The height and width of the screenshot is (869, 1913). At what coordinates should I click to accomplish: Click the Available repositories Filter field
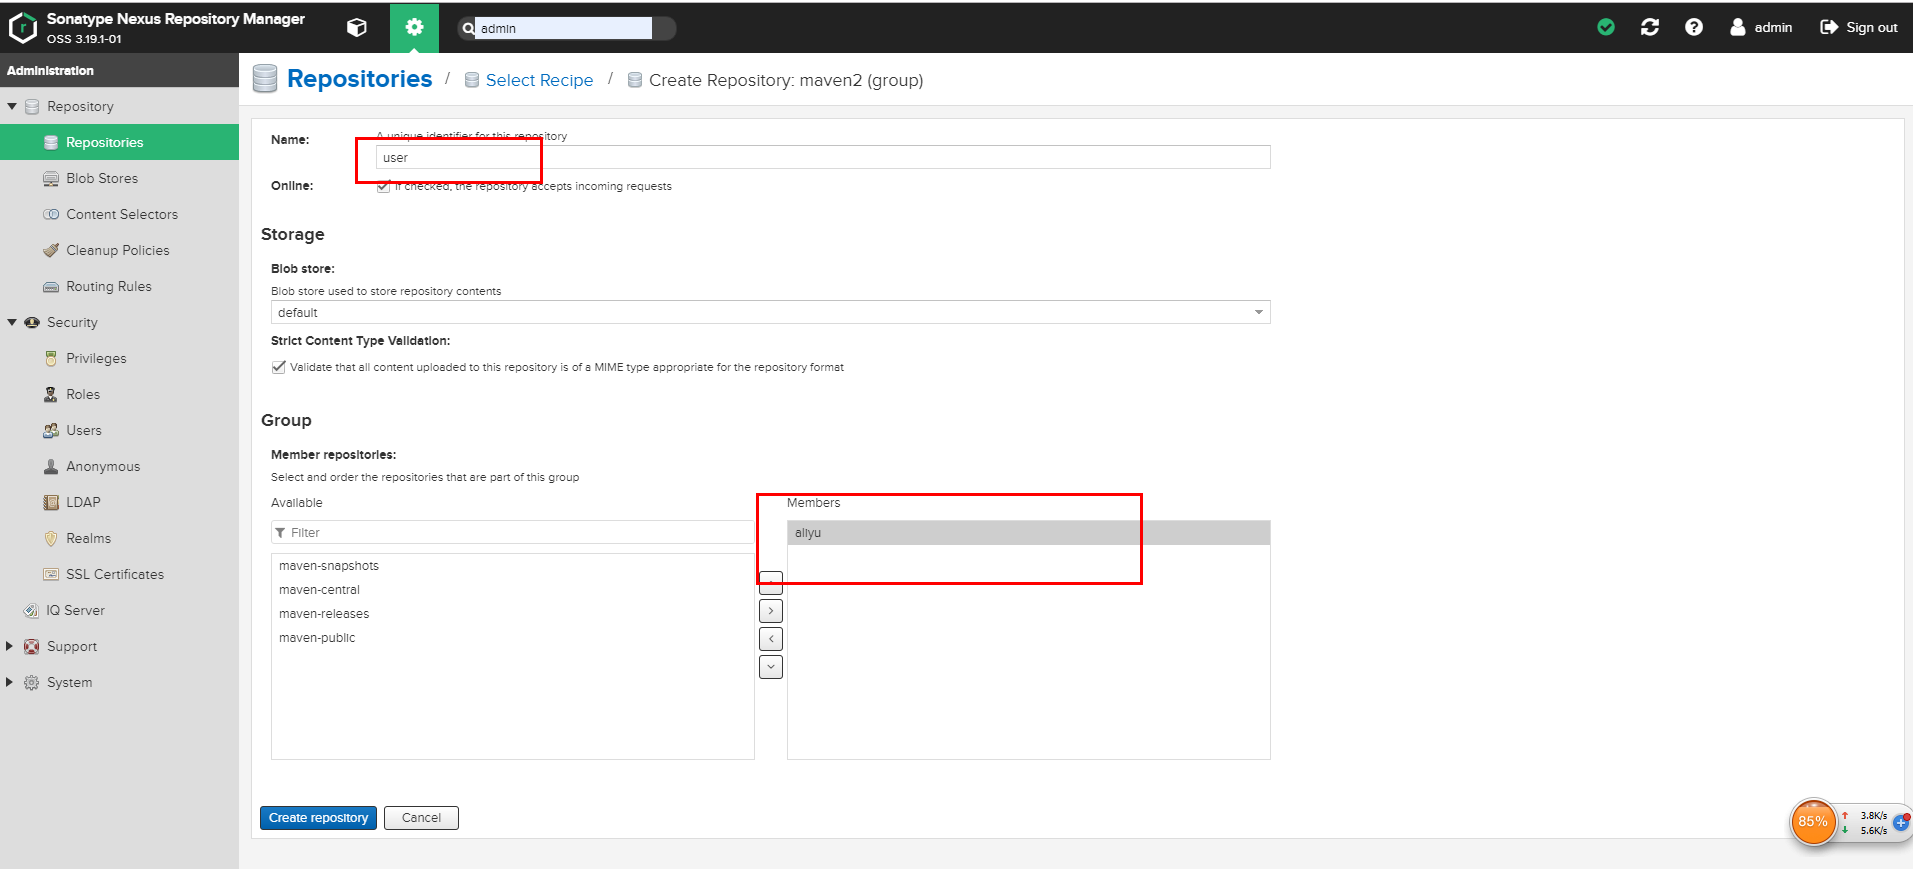tap(513, 532)
